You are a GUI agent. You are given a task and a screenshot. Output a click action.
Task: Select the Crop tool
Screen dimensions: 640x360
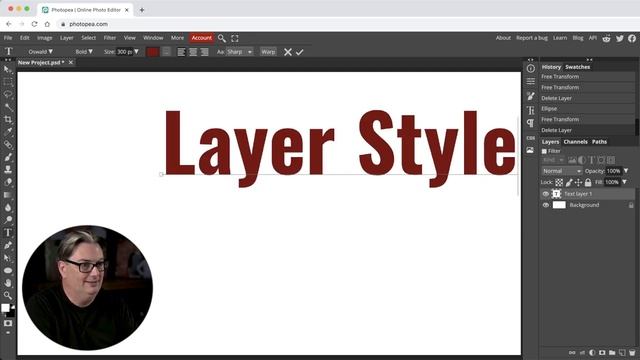click(x=8, y=120)
